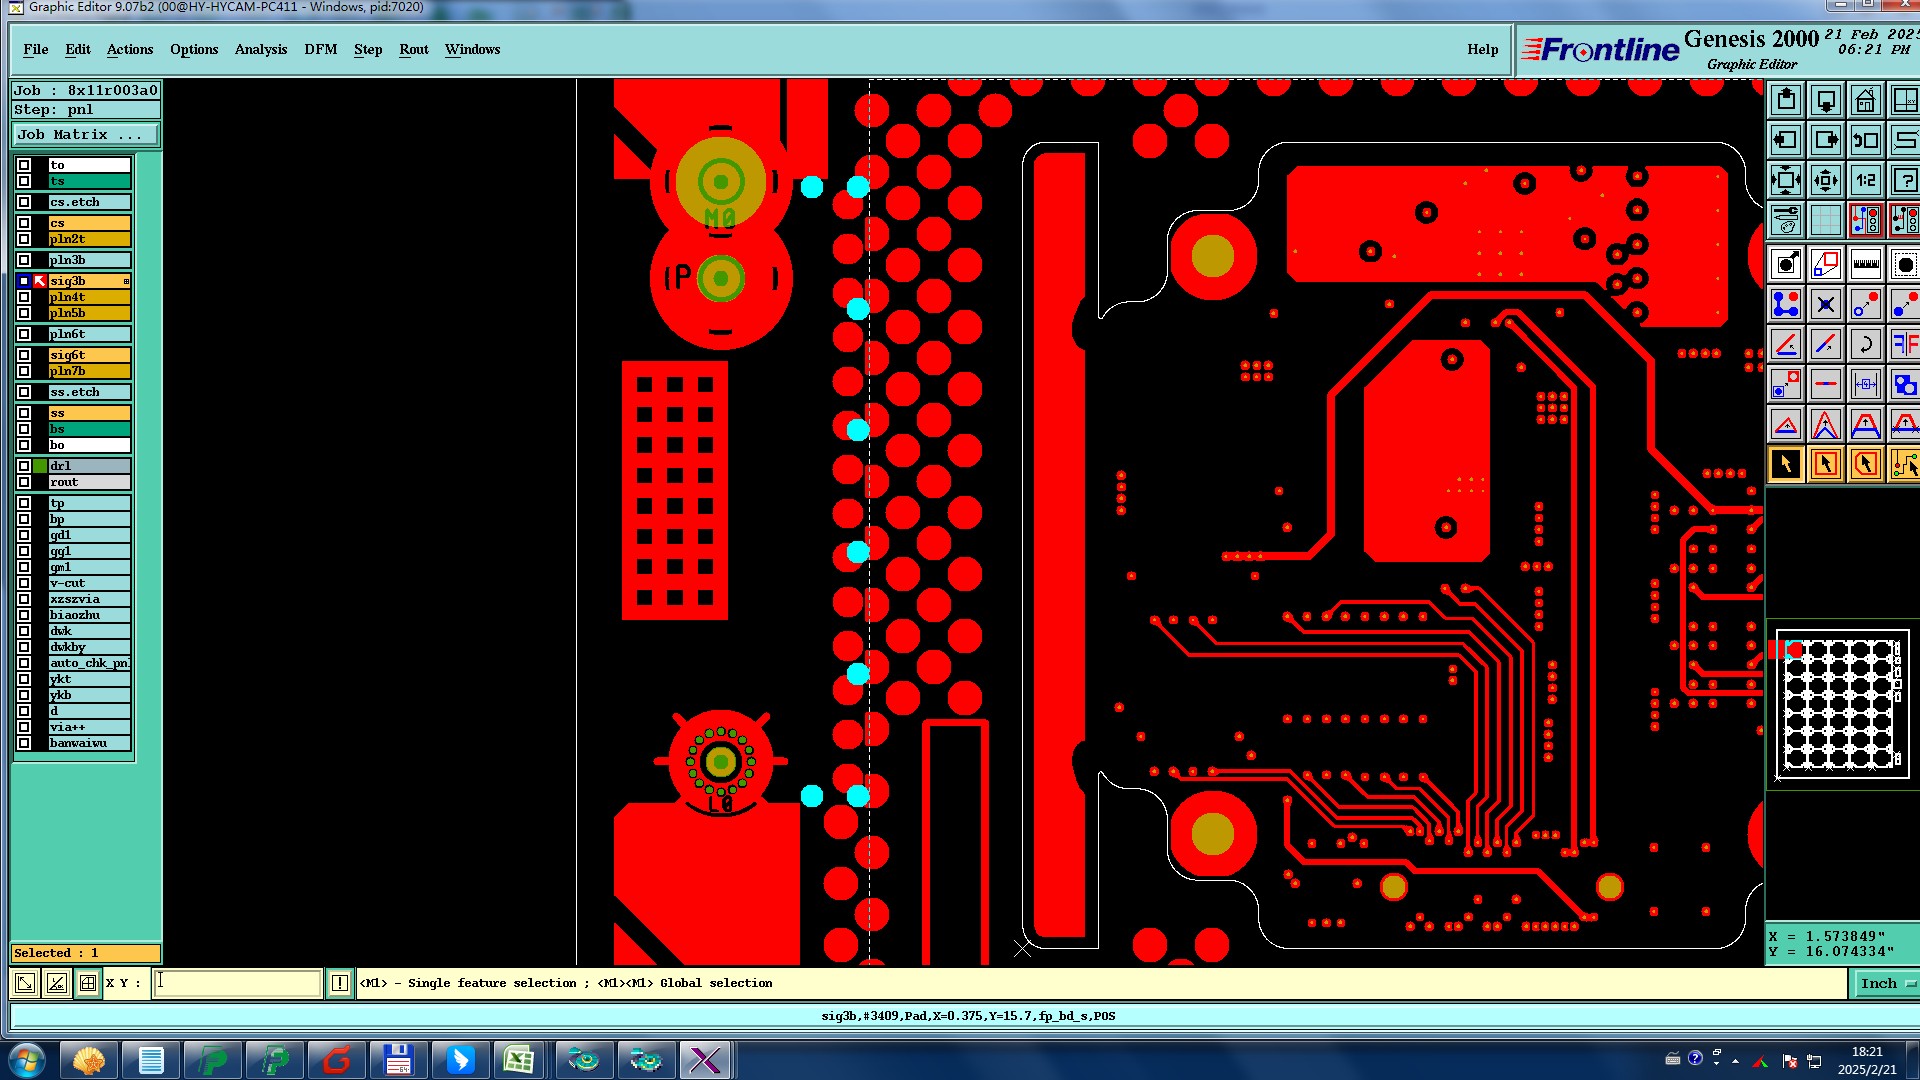Screen dimensions: 1920x1080
Task: Select the black arrow single select tool
Action: coord(1786,464)
